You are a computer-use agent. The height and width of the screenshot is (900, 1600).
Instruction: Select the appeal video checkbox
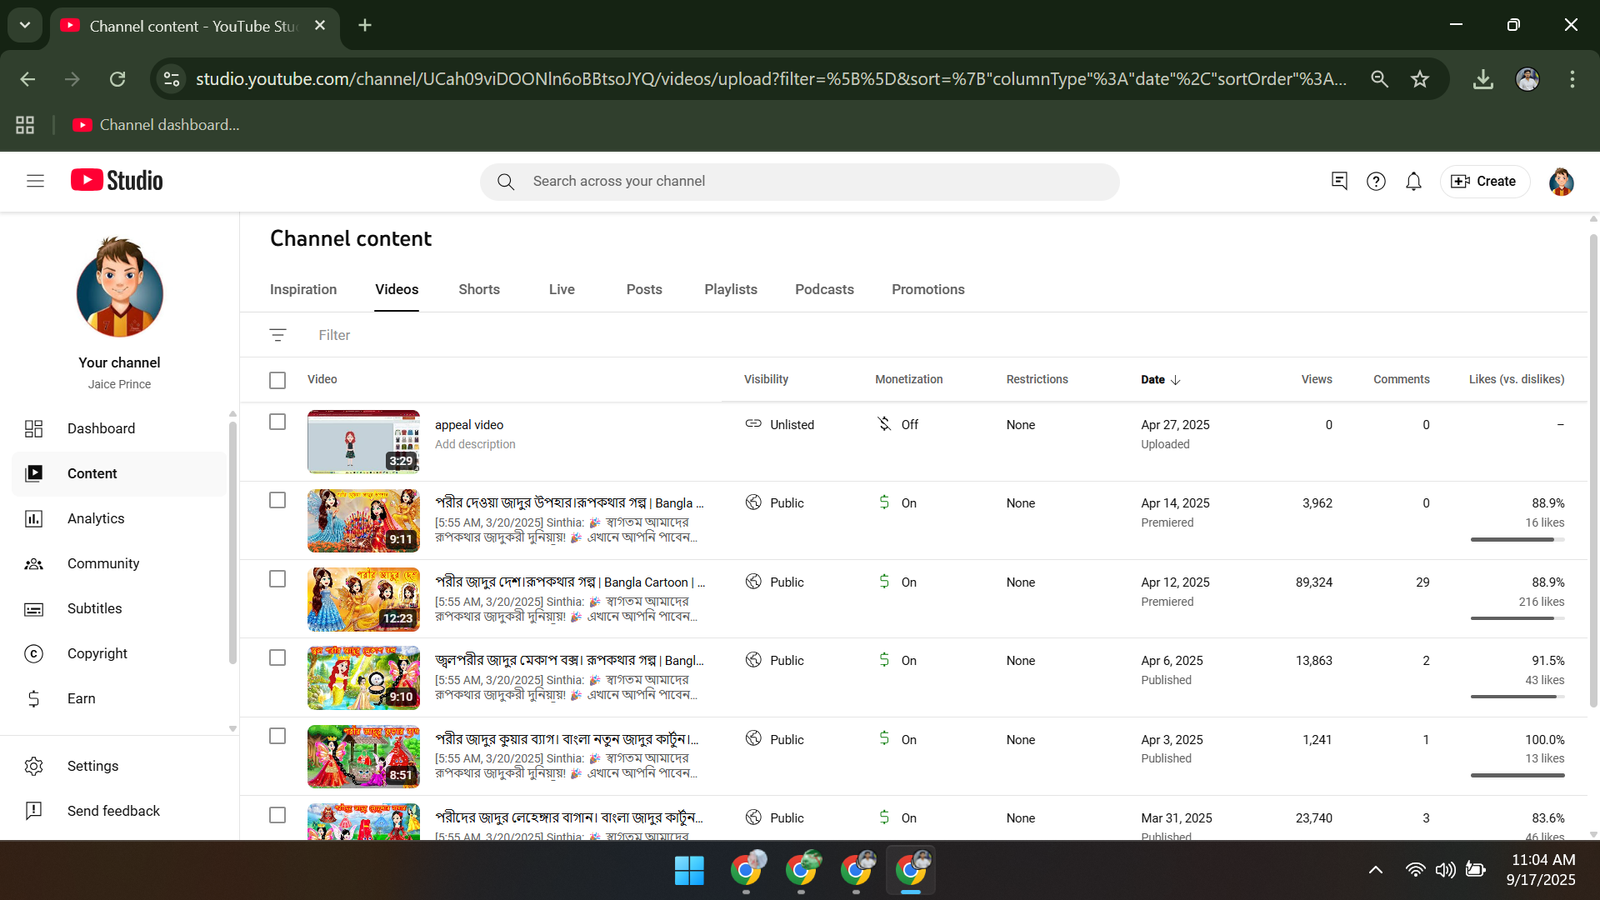278,422
